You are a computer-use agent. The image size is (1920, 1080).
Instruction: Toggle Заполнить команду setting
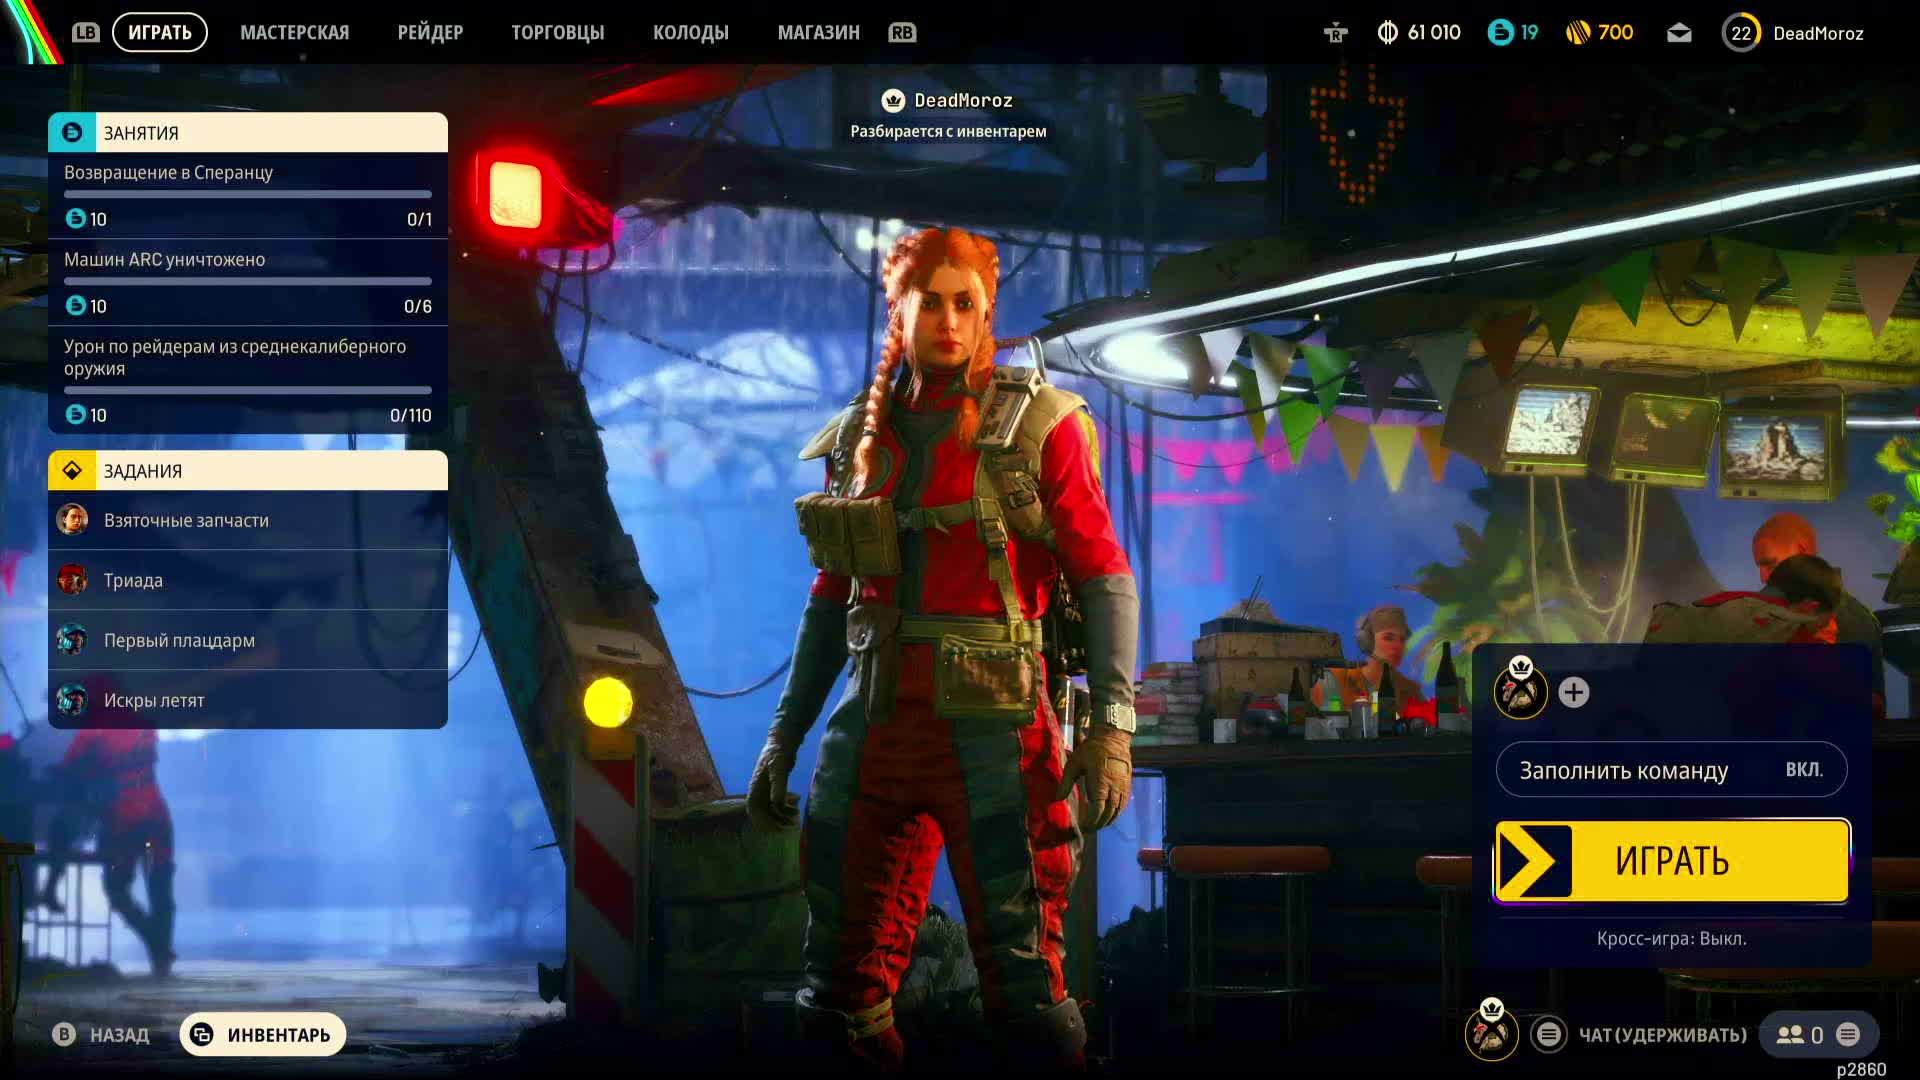coord(1671,770)
